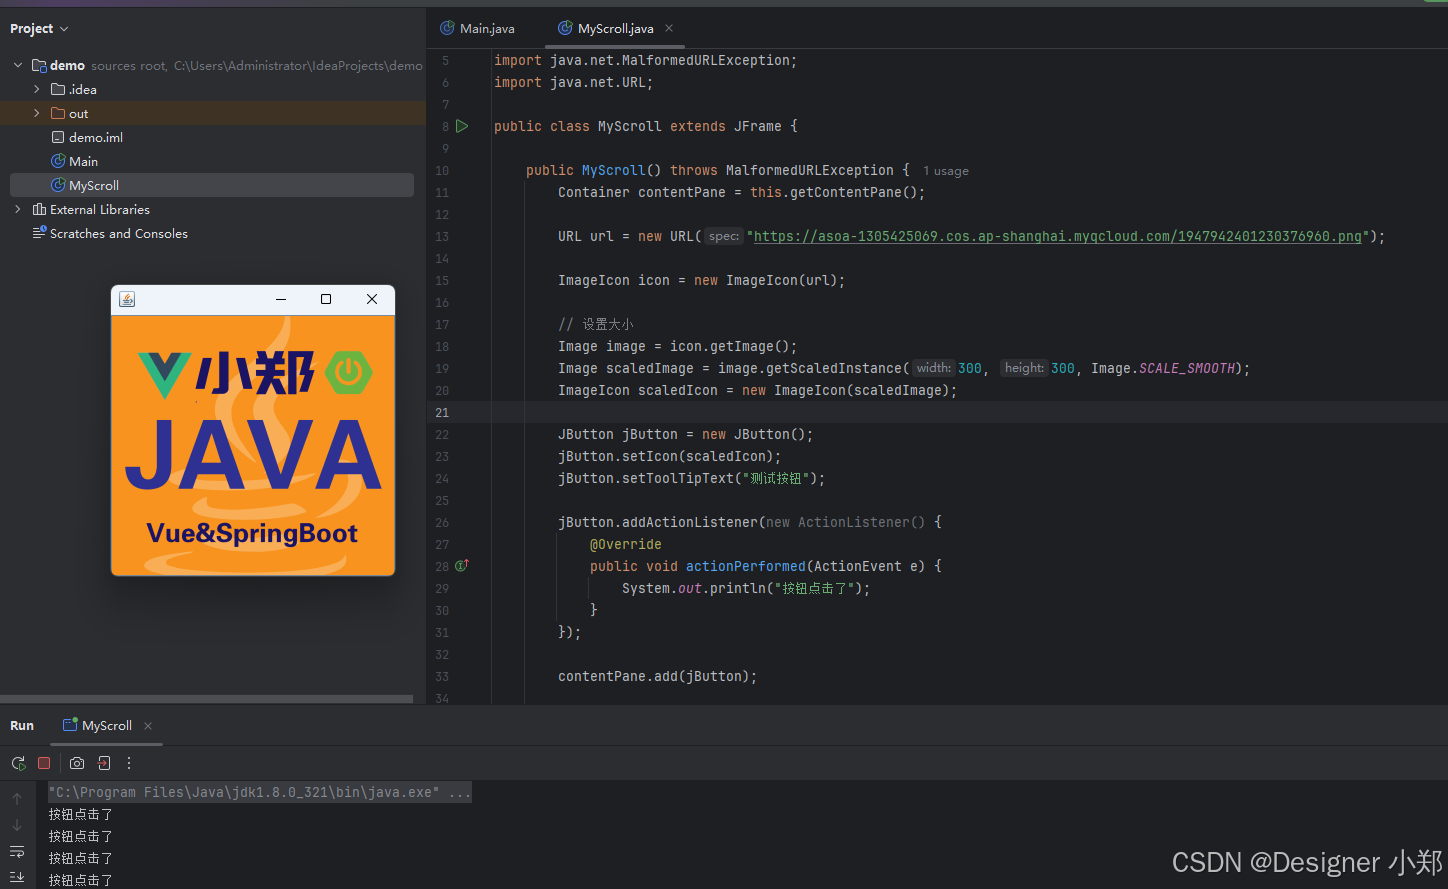Click the 'width:' parameter hint on line 19

pyautogui.click(x=934, y=368)
